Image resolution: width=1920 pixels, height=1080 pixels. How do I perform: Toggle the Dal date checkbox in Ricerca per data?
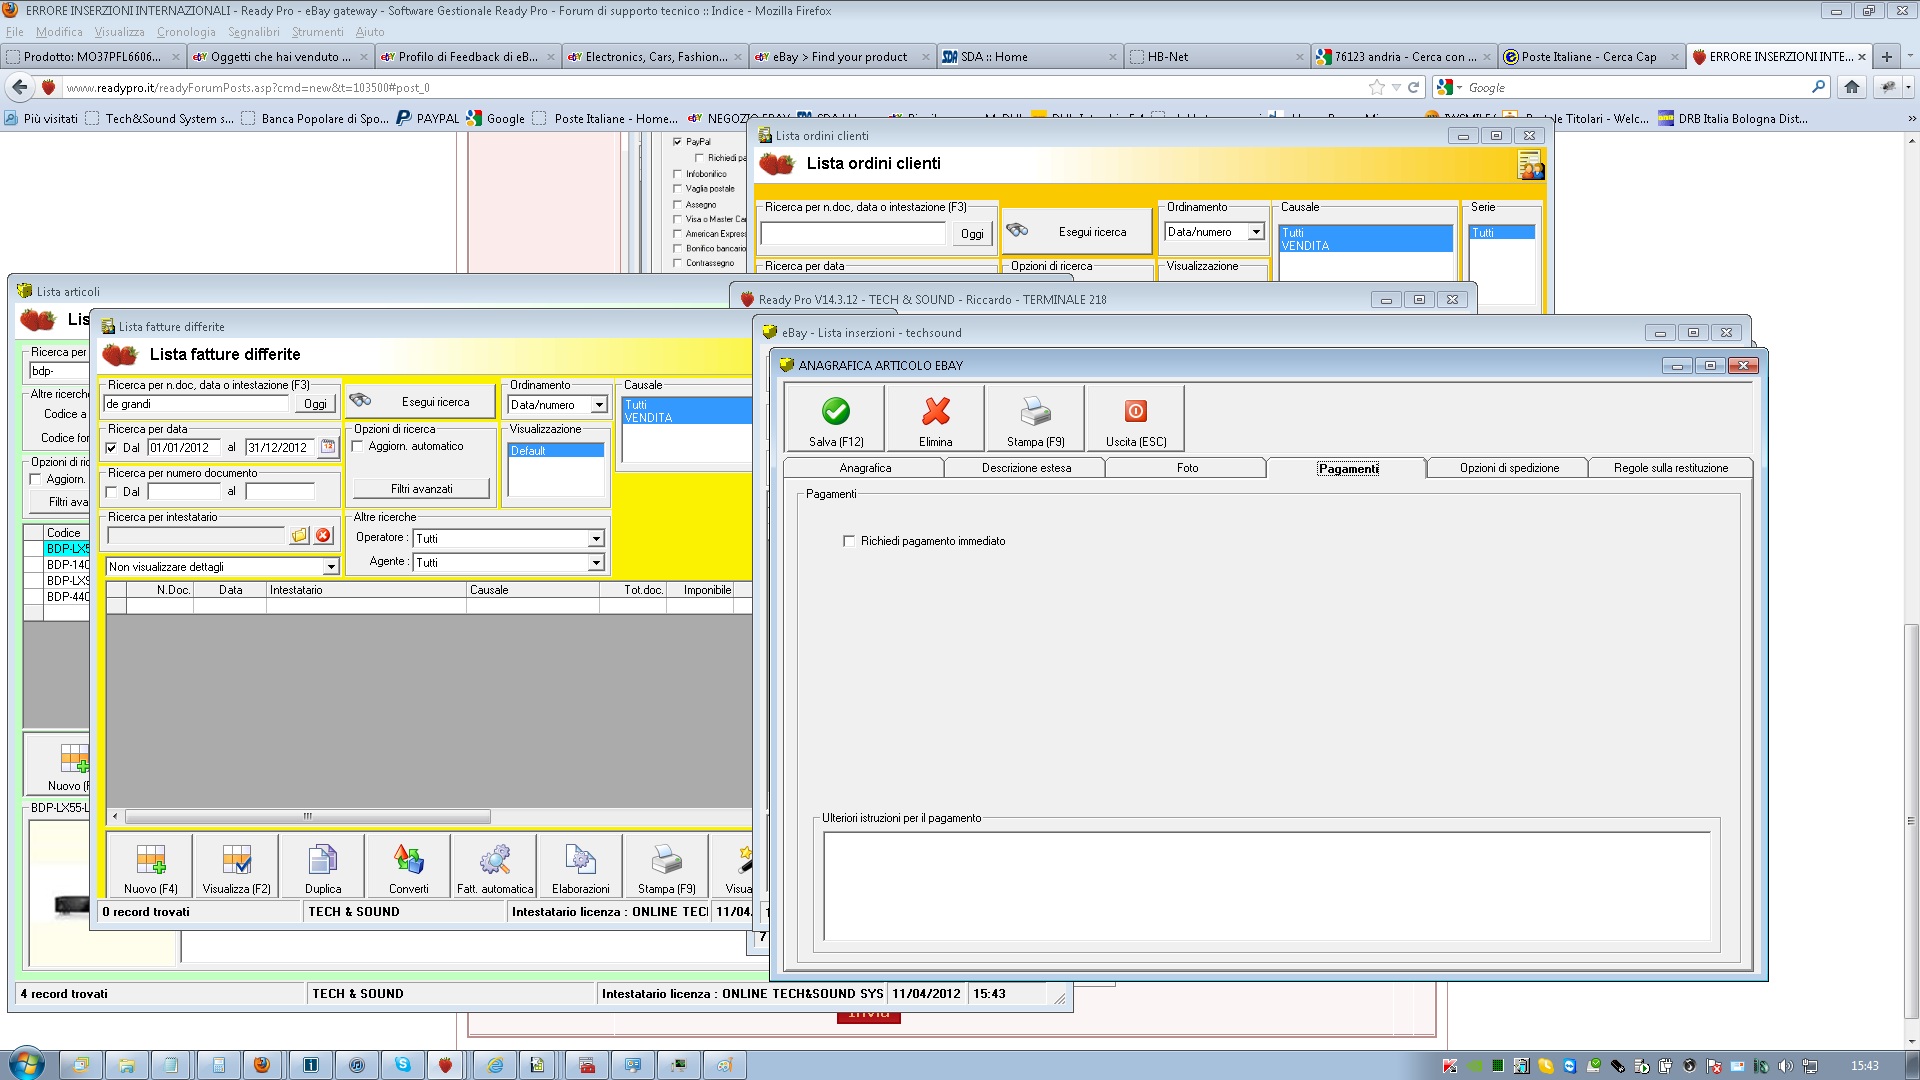(x=111, y=448)
